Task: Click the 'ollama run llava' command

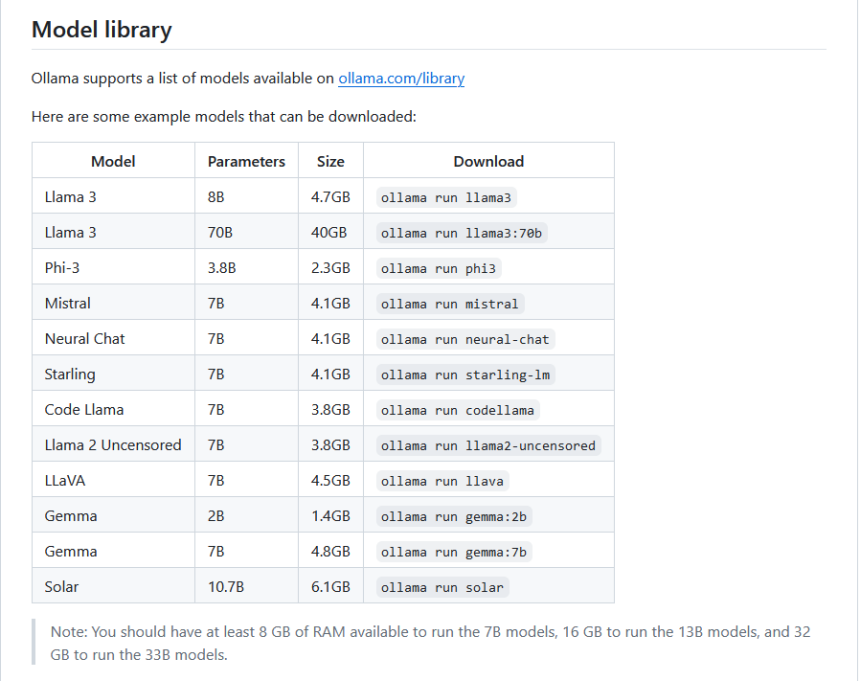Action: click(442, 481)
